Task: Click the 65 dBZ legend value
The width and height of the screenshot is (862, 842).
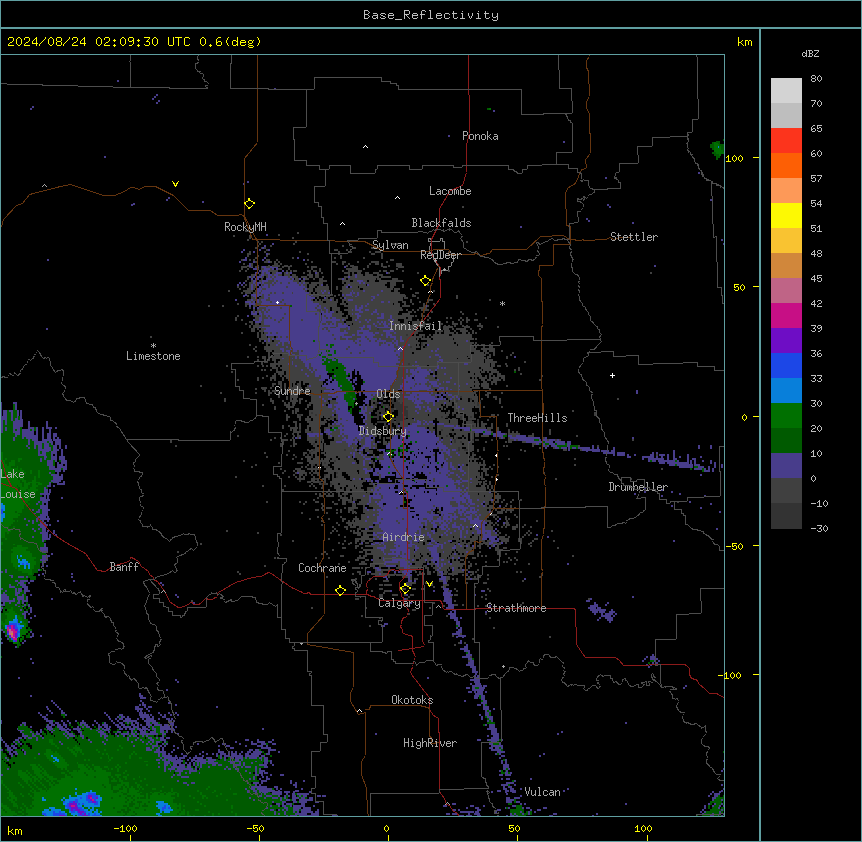Action: pos(816,128)
